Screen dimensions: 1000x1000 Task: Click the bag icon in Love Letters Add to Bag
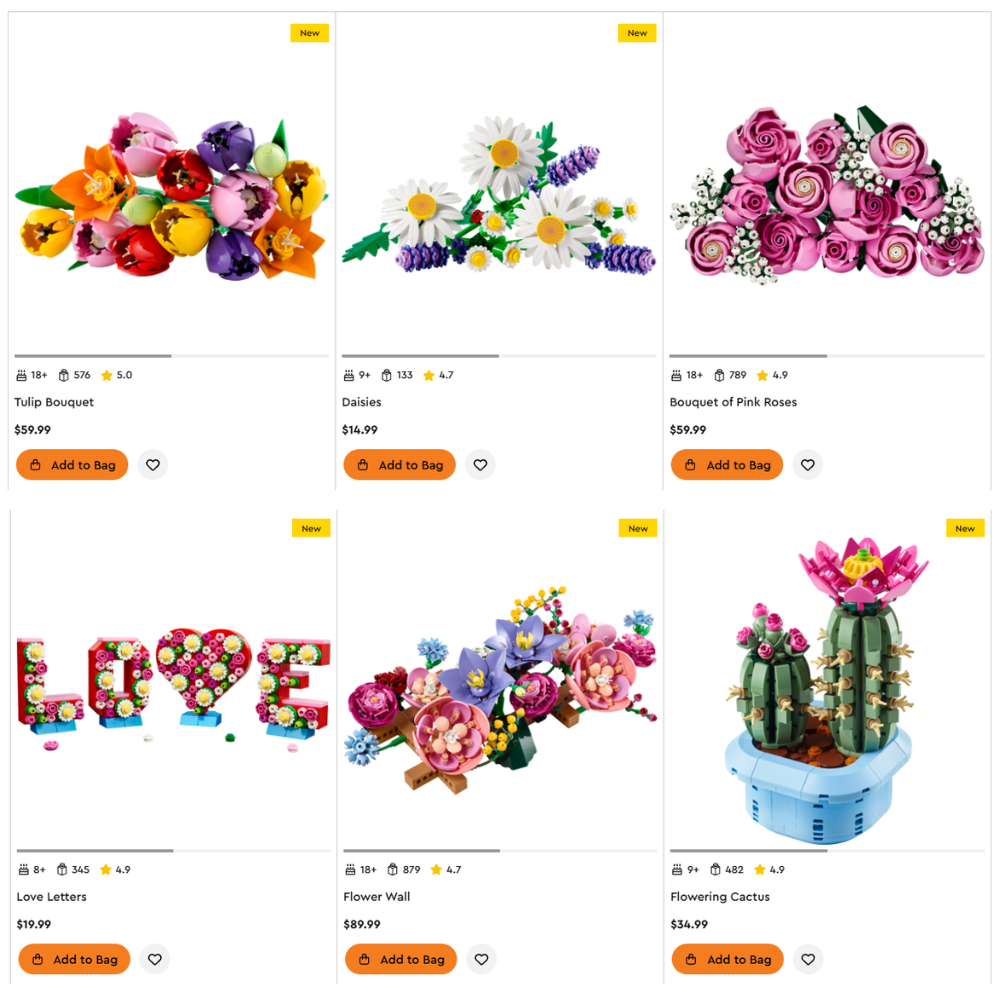[x=37, y=959]
